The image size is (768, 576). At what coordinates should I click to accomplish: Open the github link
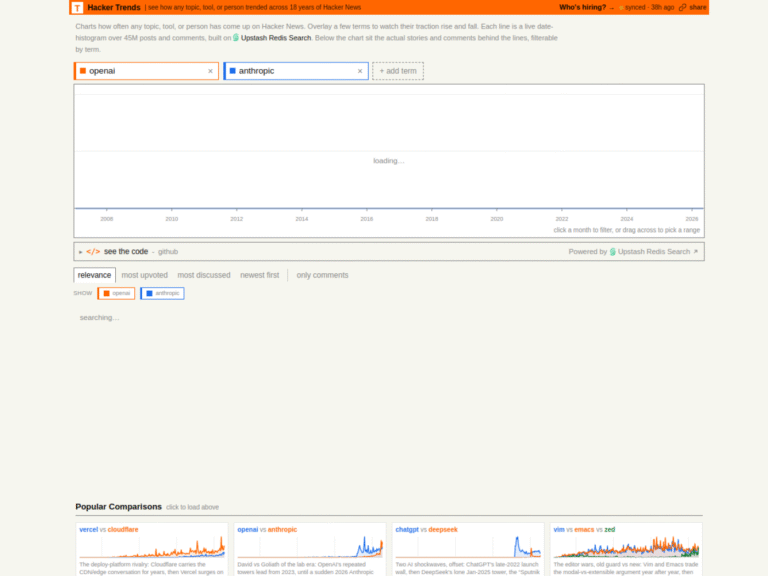[x=168, y=252]
